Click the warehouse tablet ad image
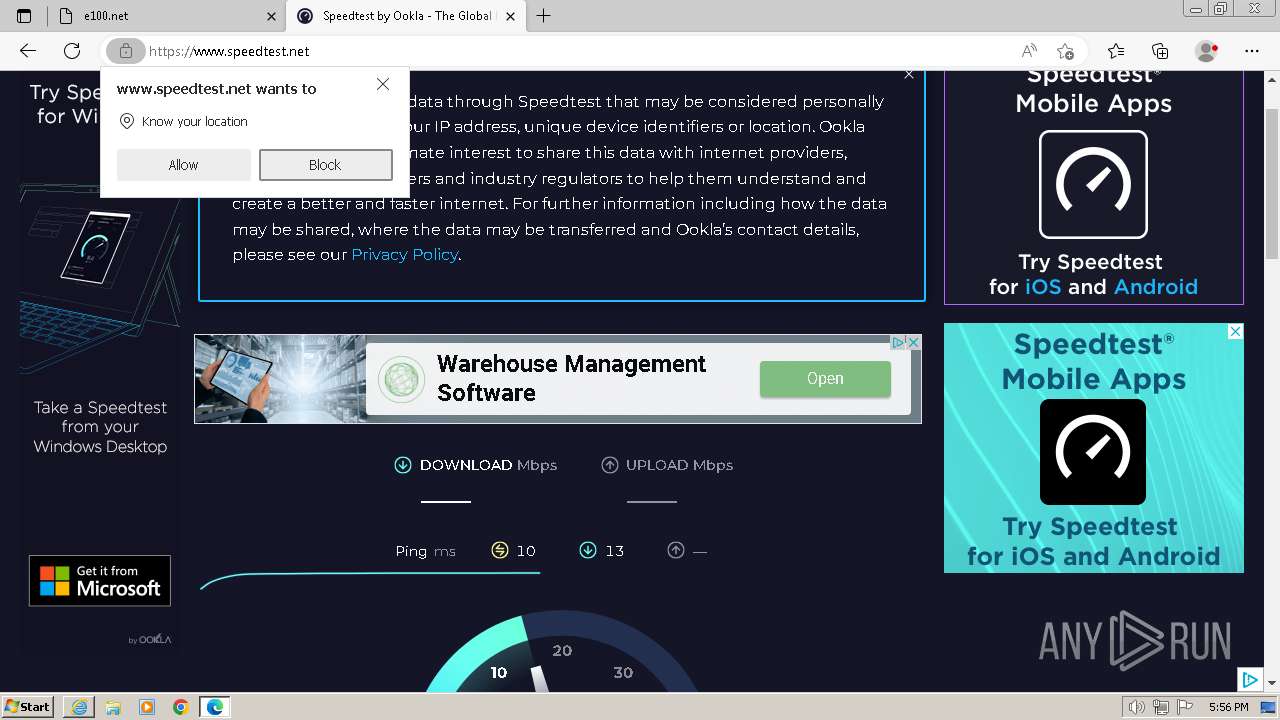Viewport: 1280px width, 720px height. pos(279,379)
